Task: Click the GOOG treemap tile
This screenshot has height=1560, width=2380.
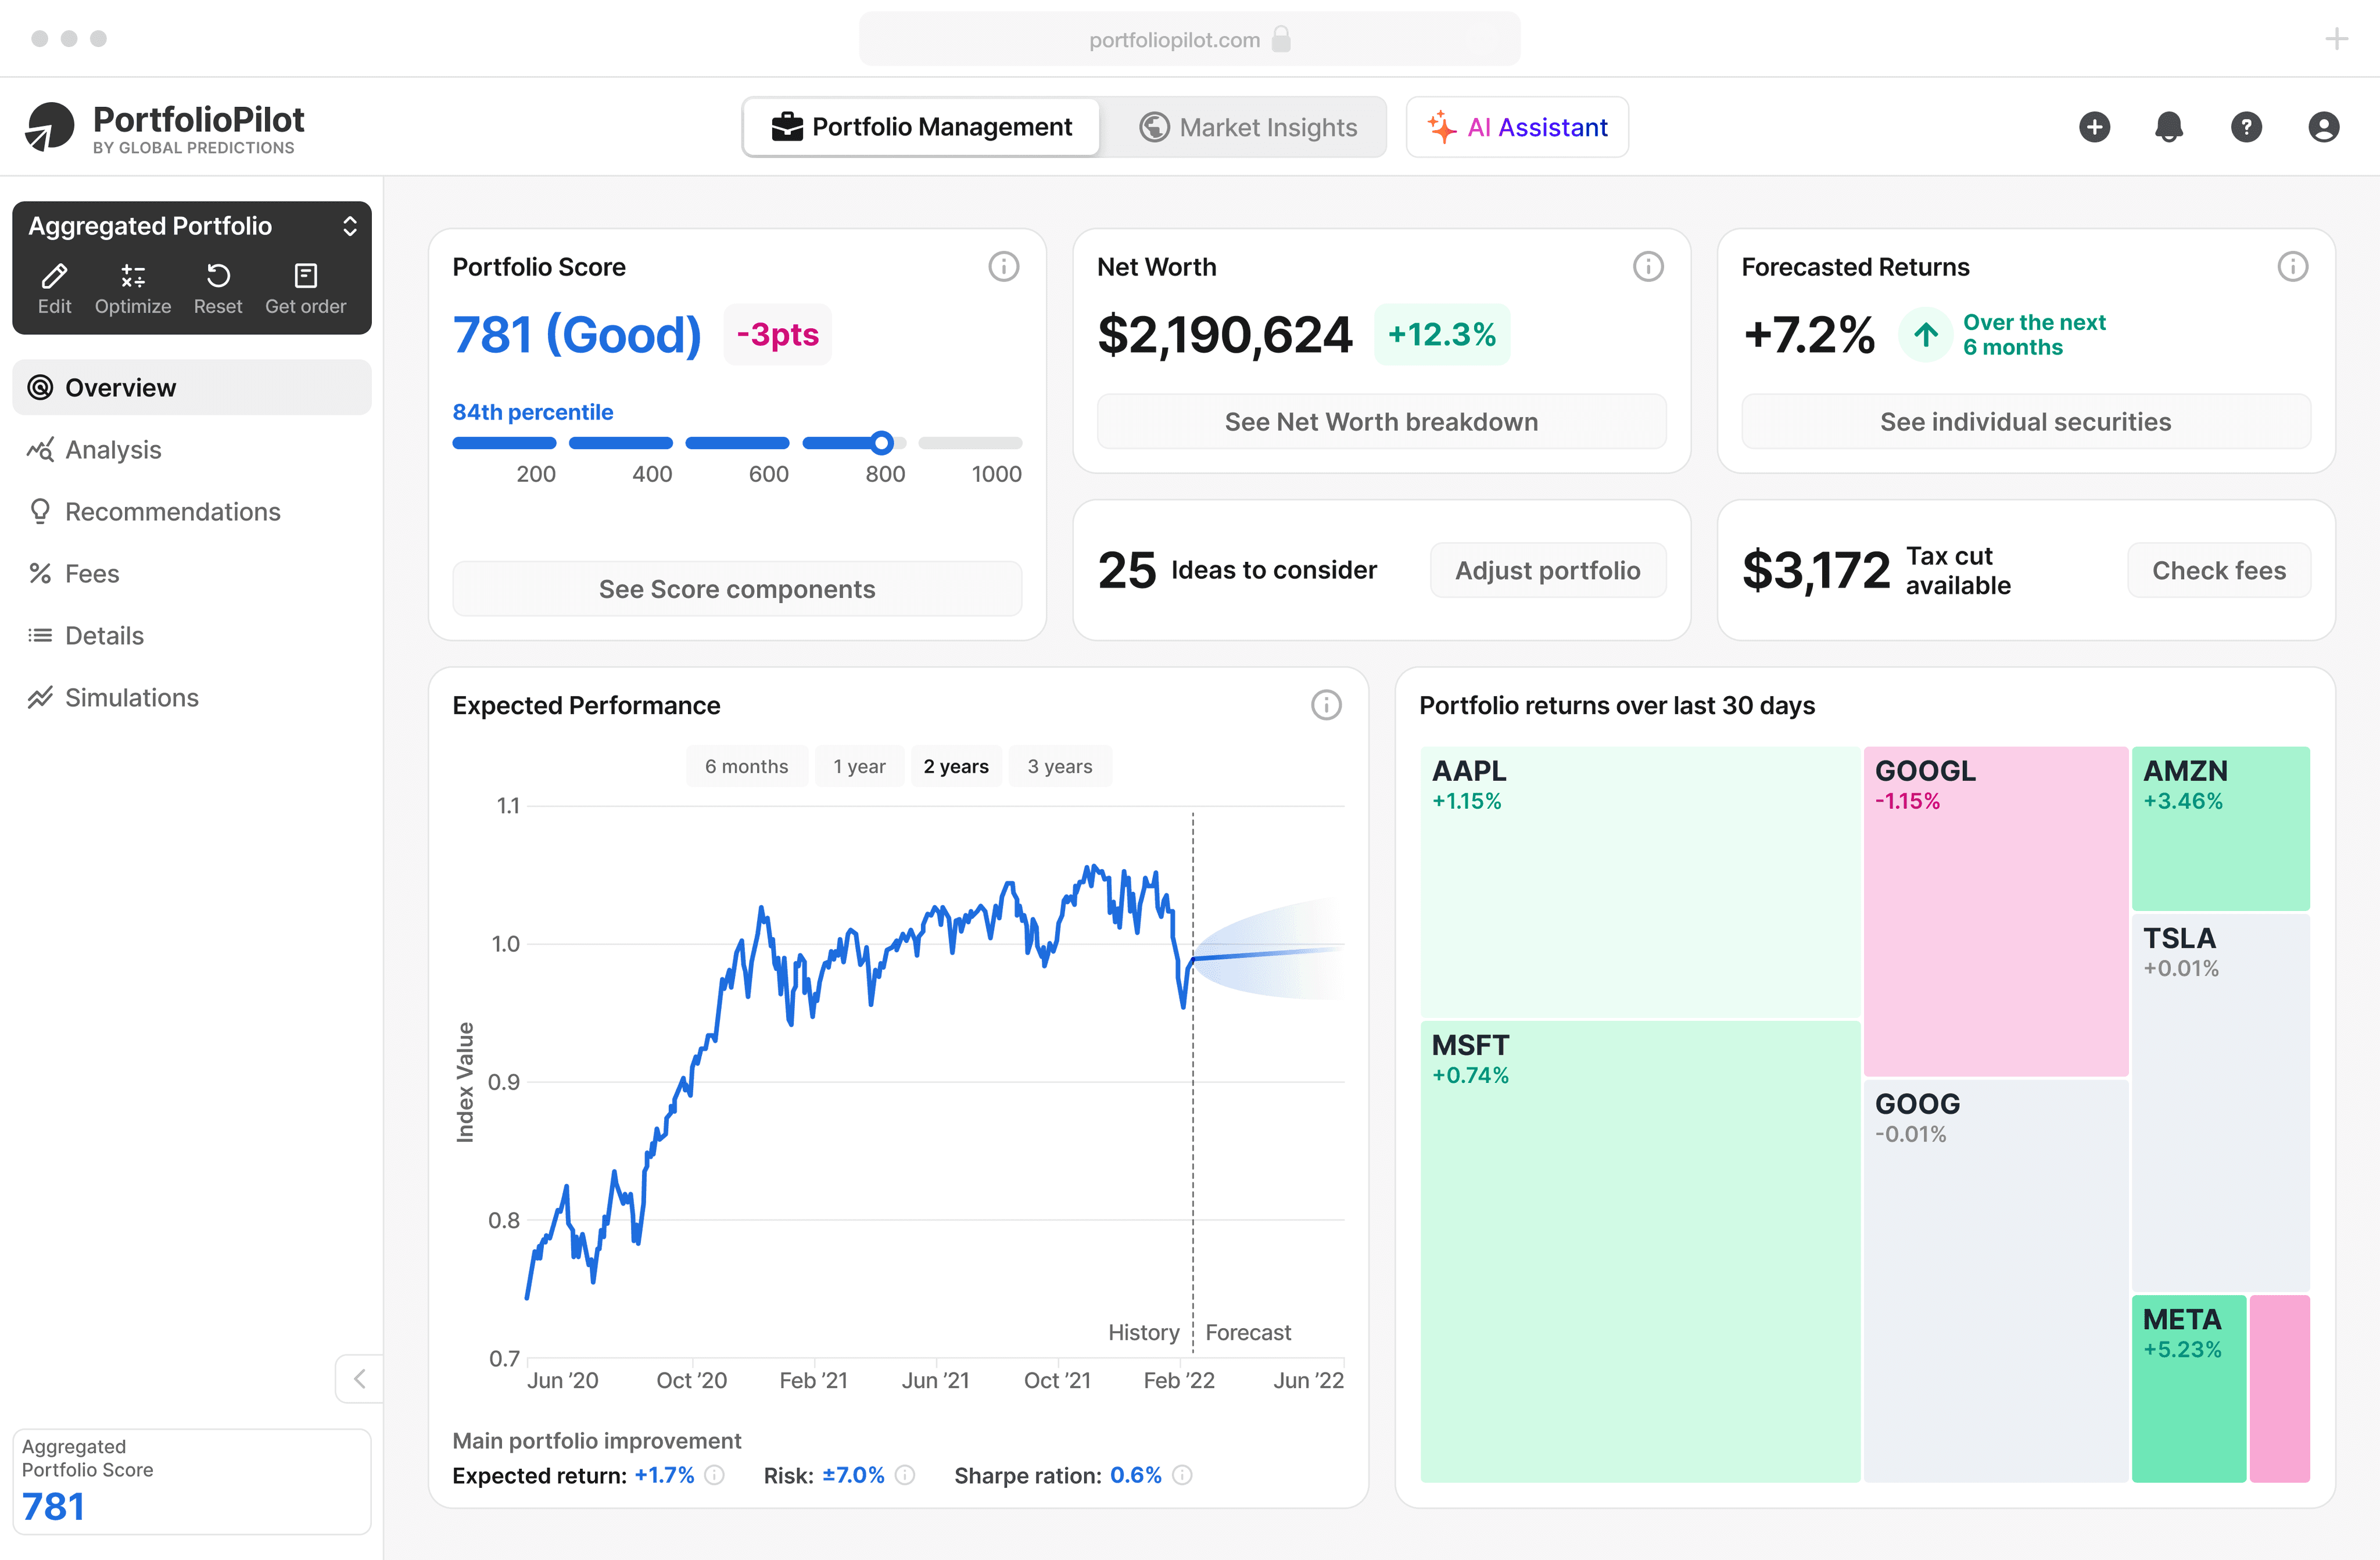Action: 1996,1280
